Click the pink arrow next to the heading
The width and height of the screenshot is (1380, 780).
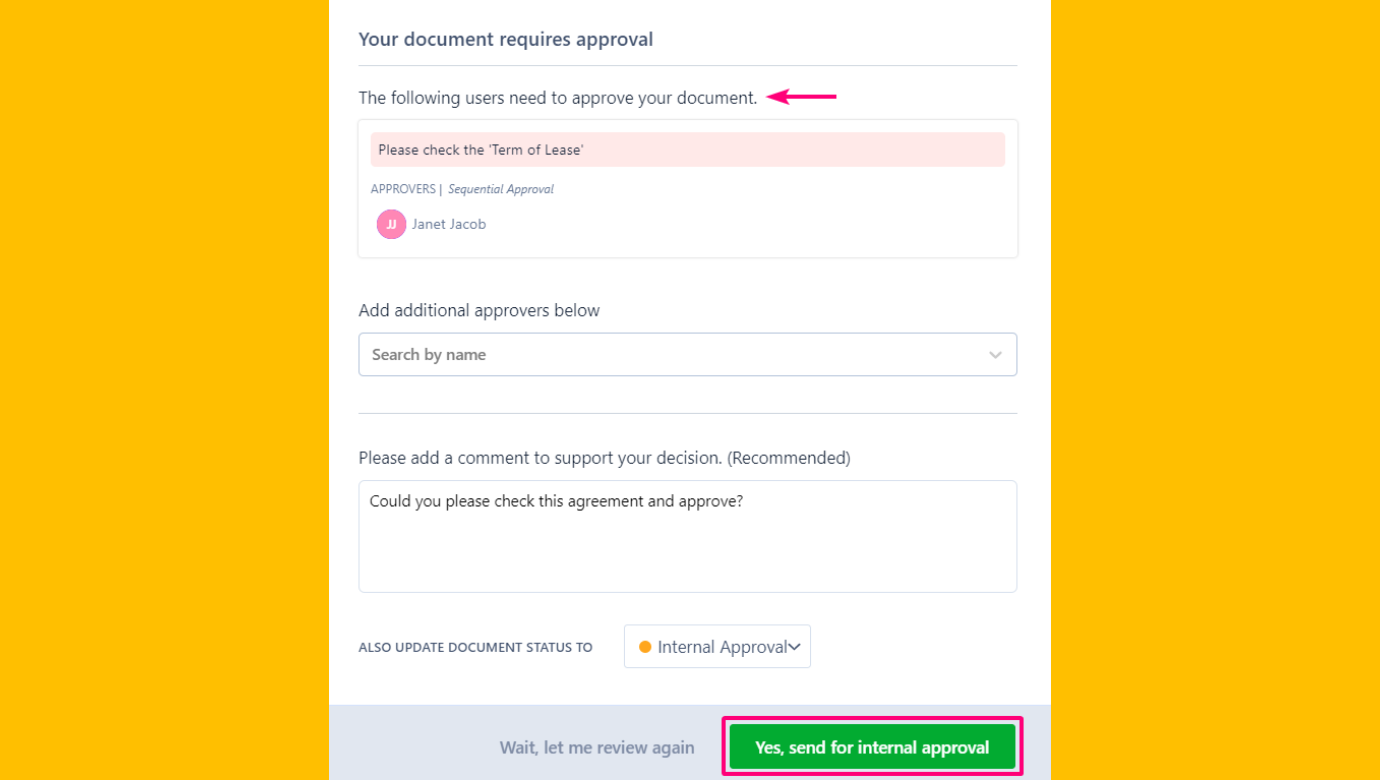800,97
